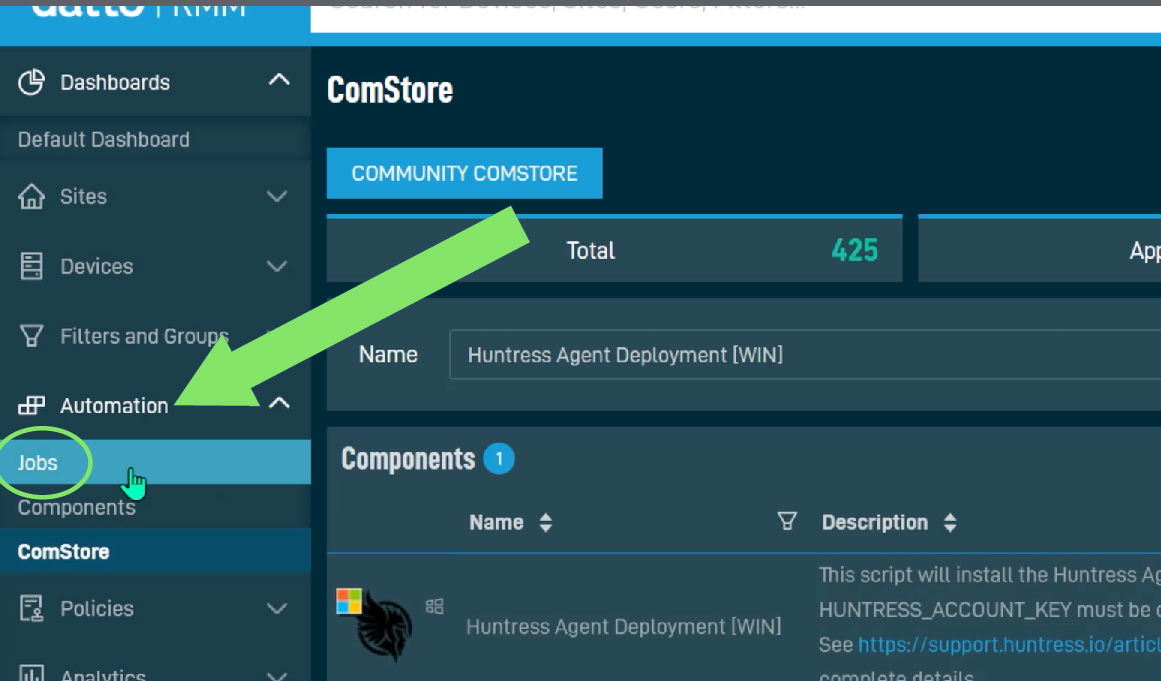Click the Components count badge
Image resolution: width=1161 pixels, height=681 pixels.
tap(499, 459)
